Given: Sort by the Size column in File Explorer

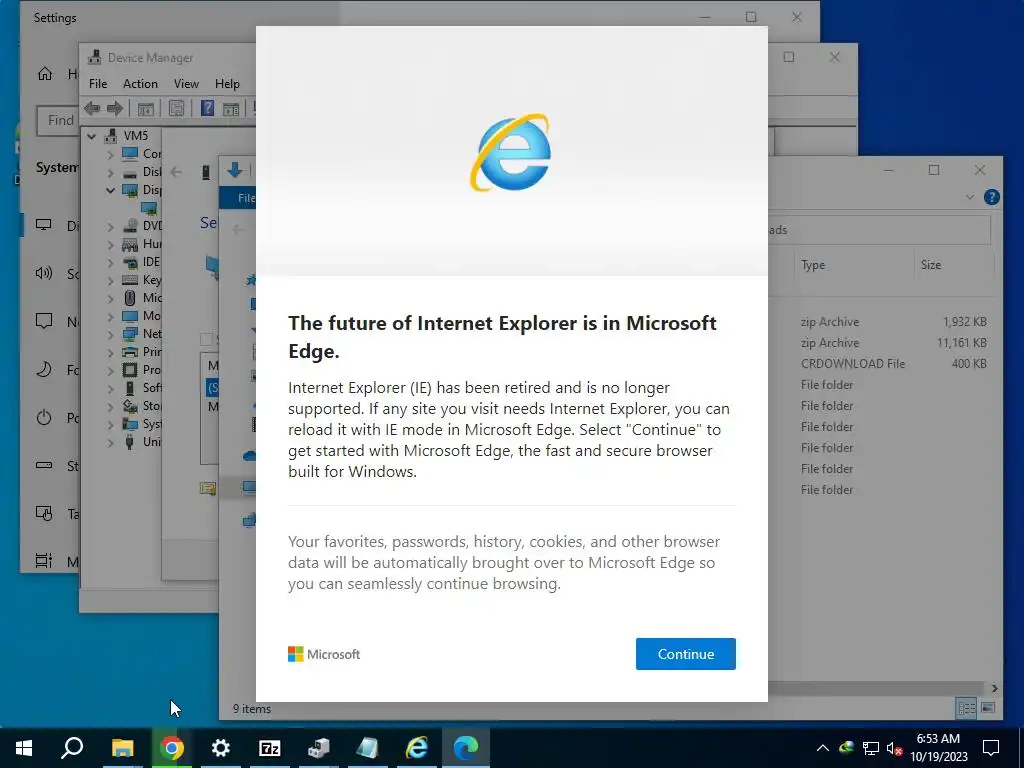Looking at the screenshot, I should tap(931, 264).
